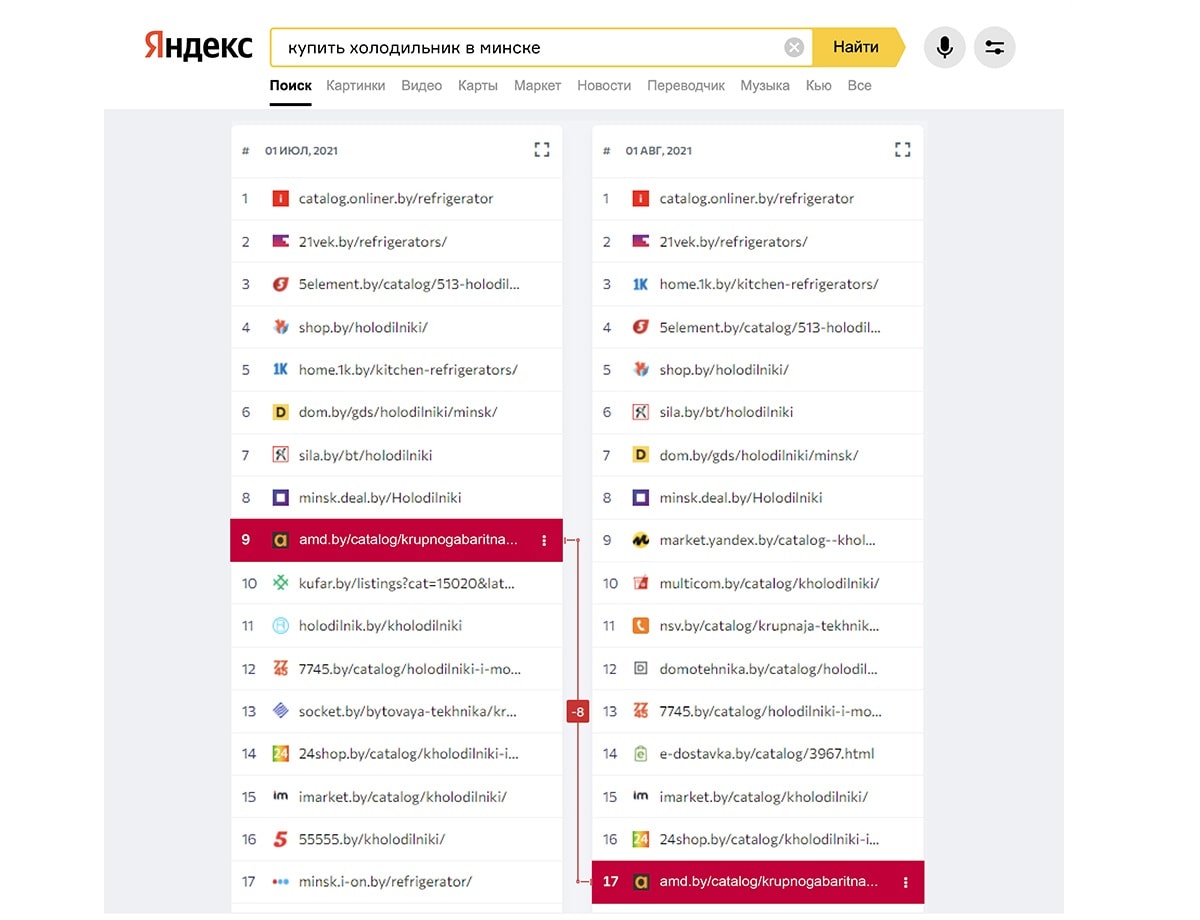The height and width of the screenshot is (920, 1200).
Task: Click the 21vek favicon in the August list
Action: pyautogui.click(x=641, y=242)
